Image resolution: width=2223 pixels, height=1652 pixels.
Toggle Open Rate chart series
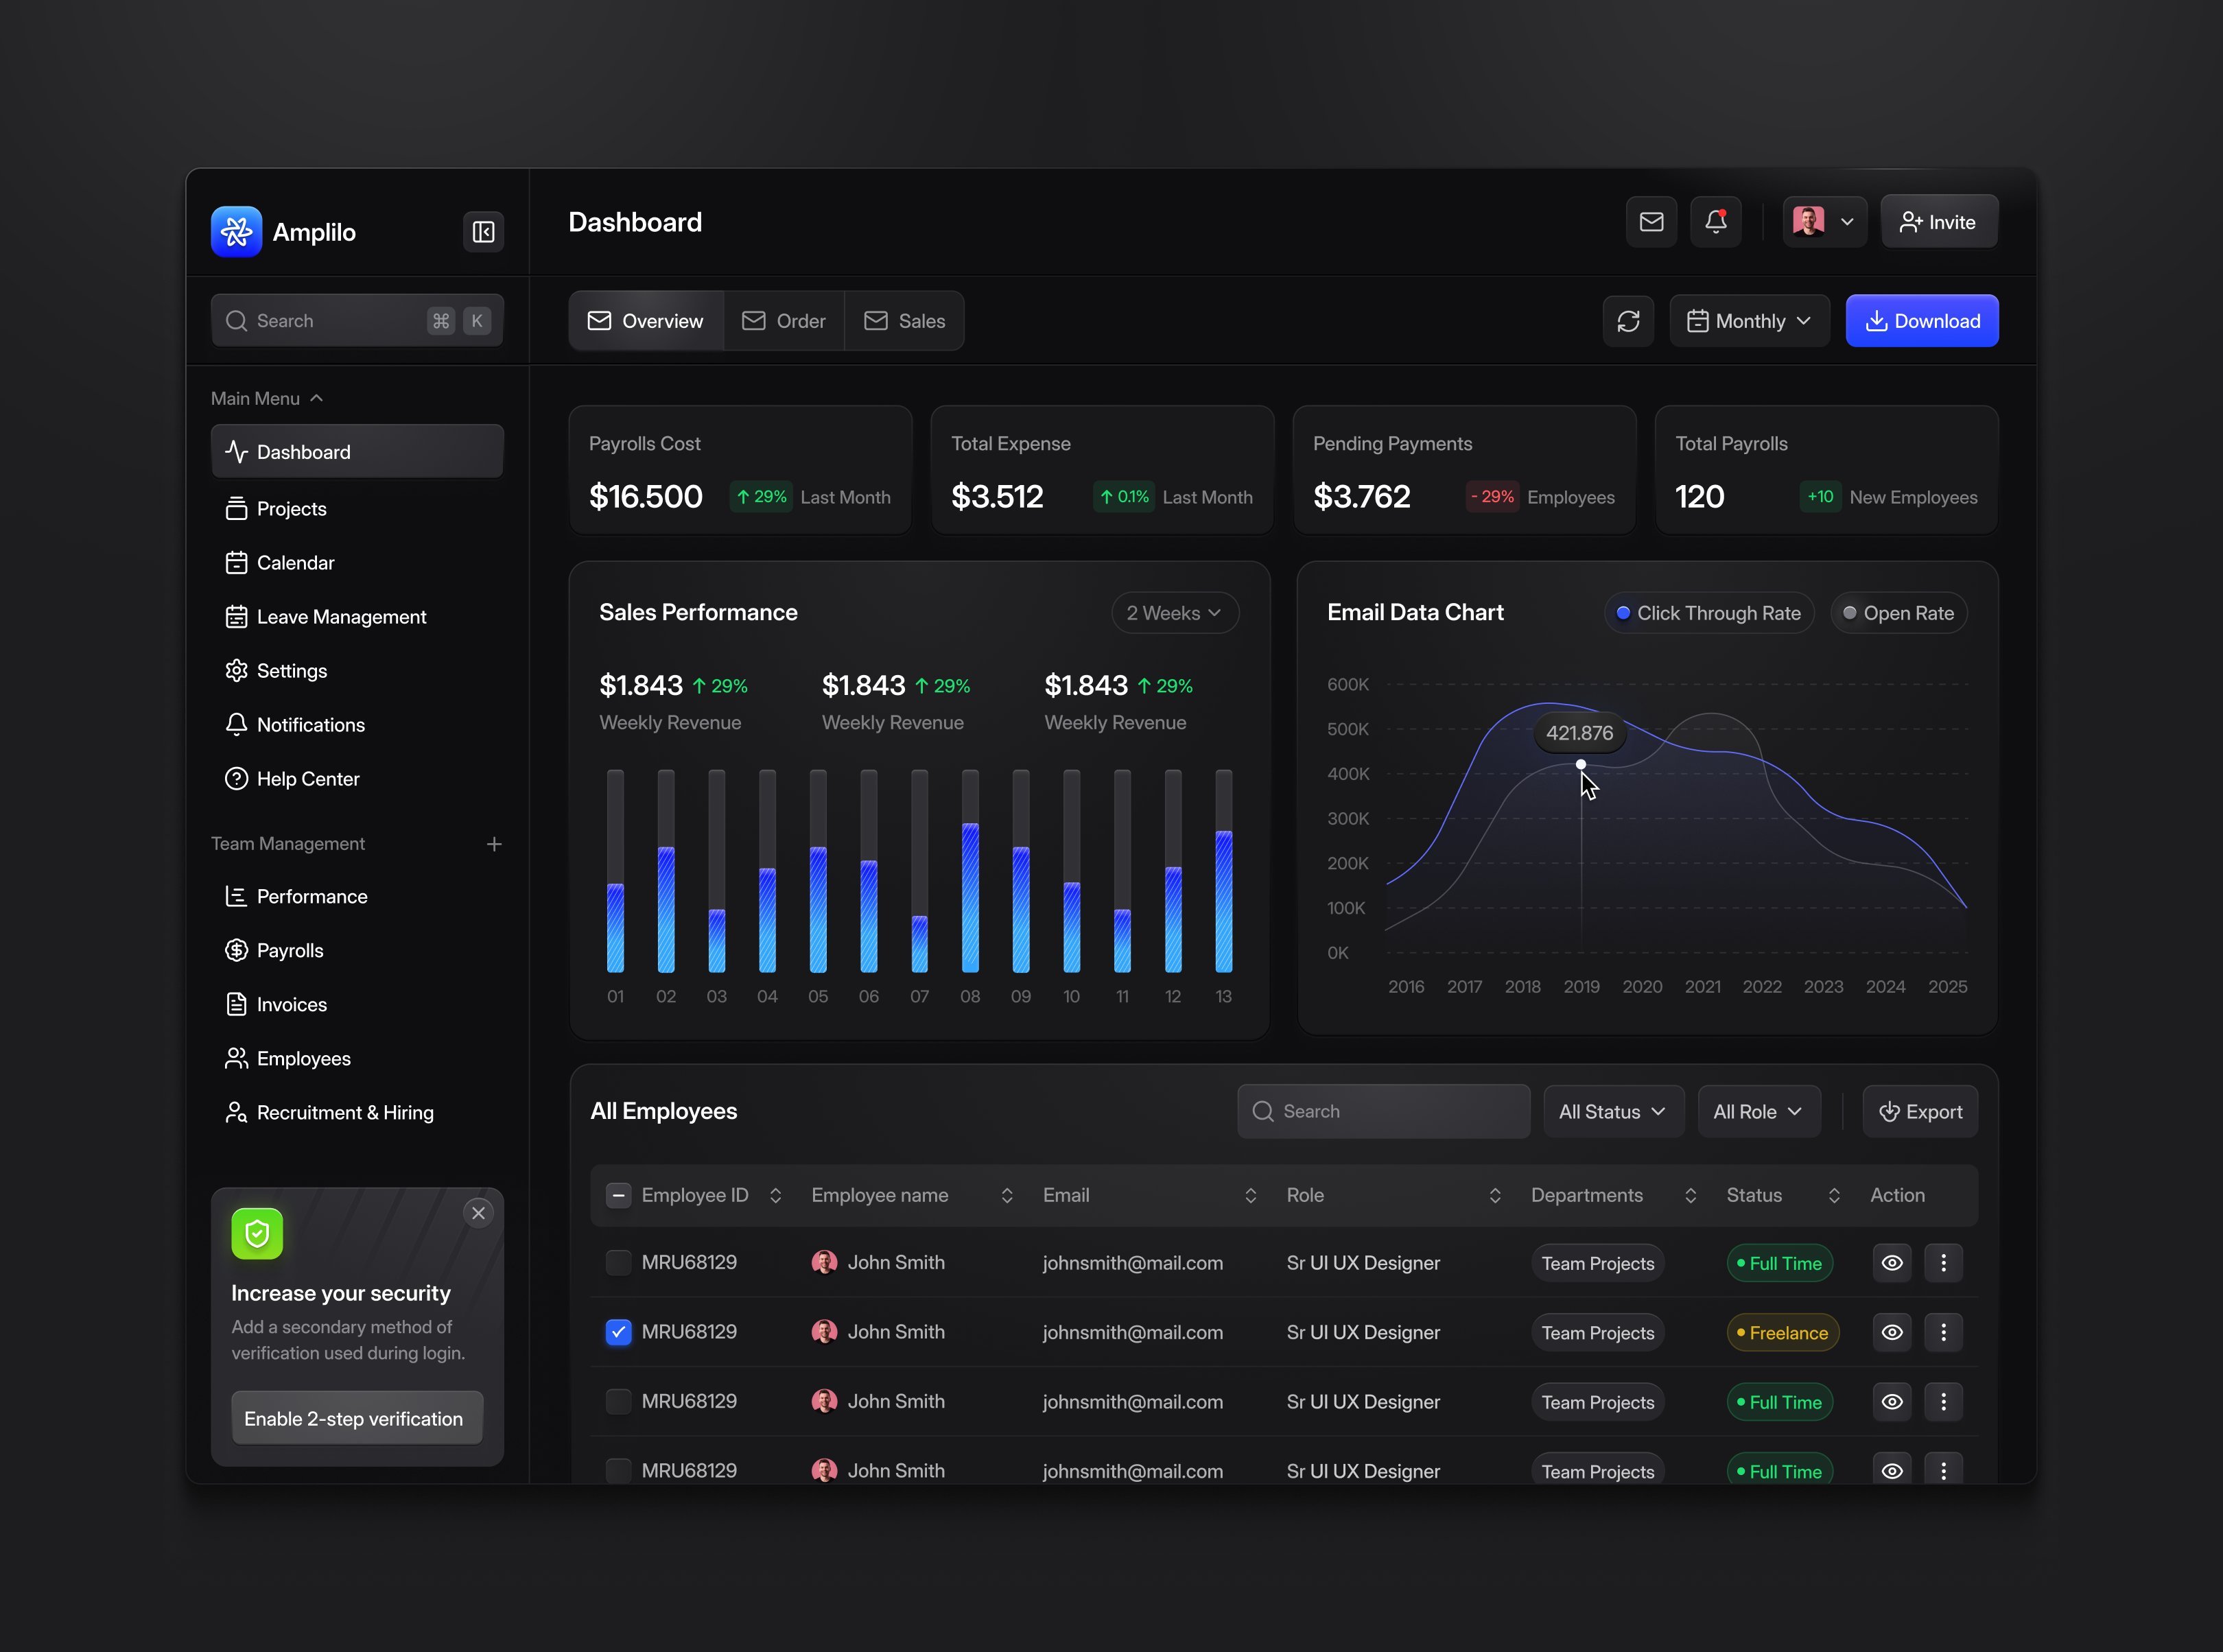pos(1898,613)
